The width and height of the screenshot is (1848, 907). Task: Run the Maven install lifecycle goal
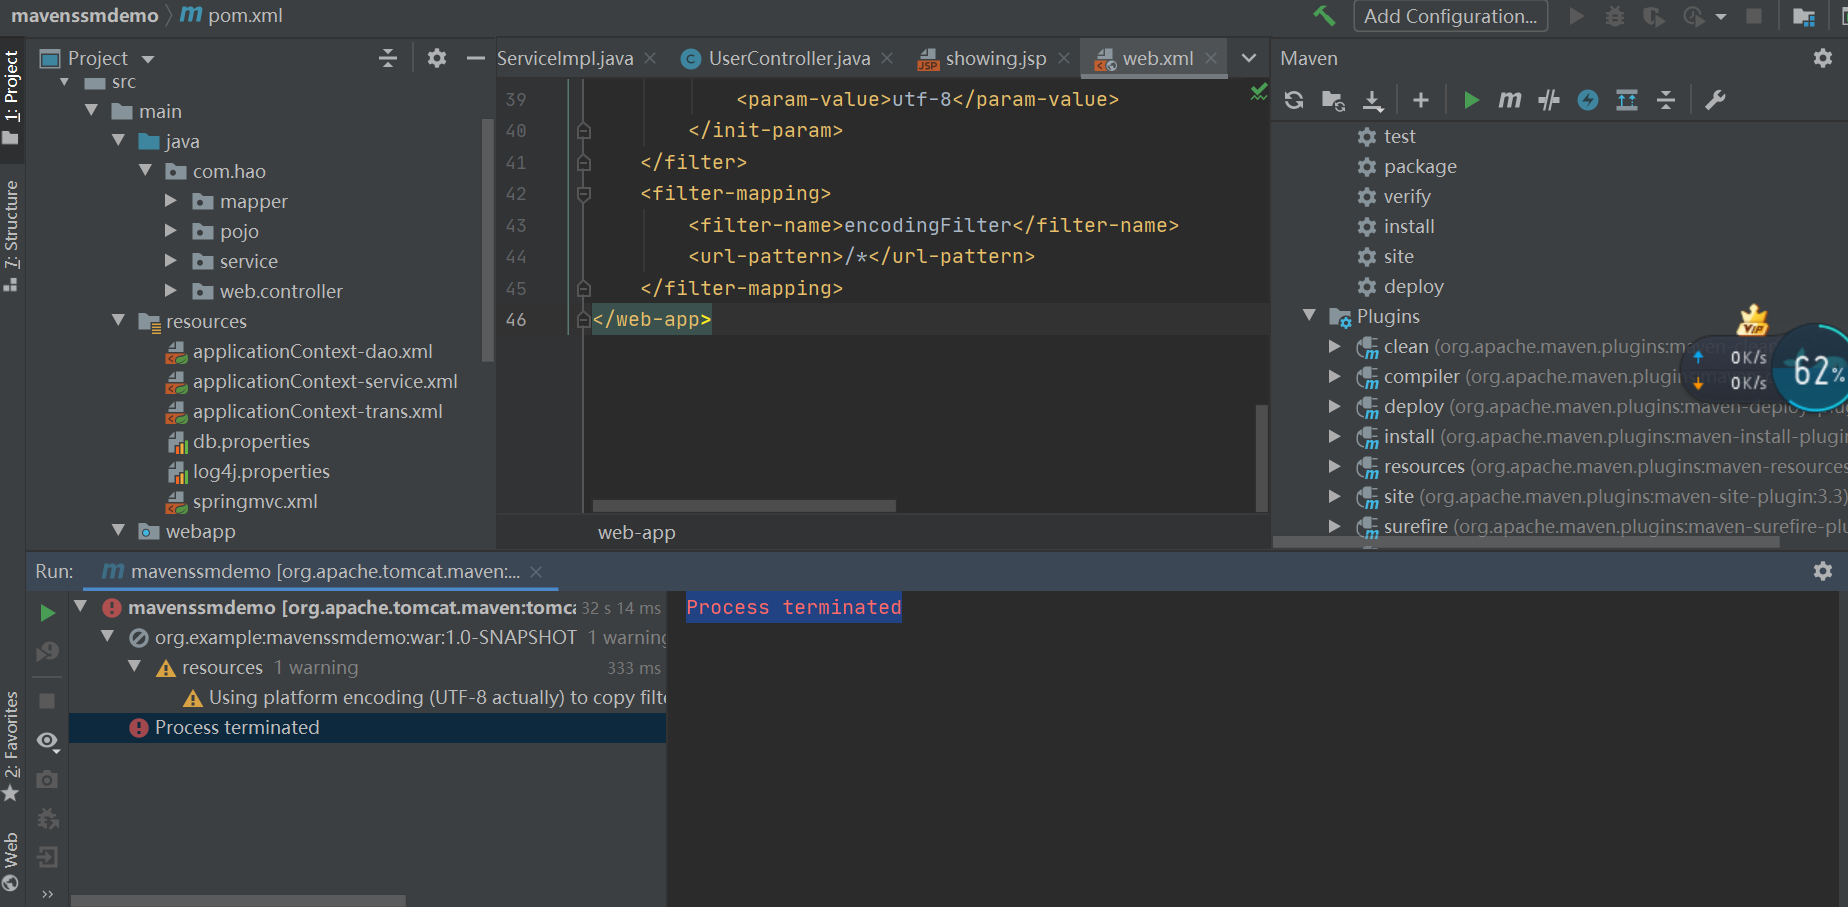pyautogui.click(x=1408, y=226)
